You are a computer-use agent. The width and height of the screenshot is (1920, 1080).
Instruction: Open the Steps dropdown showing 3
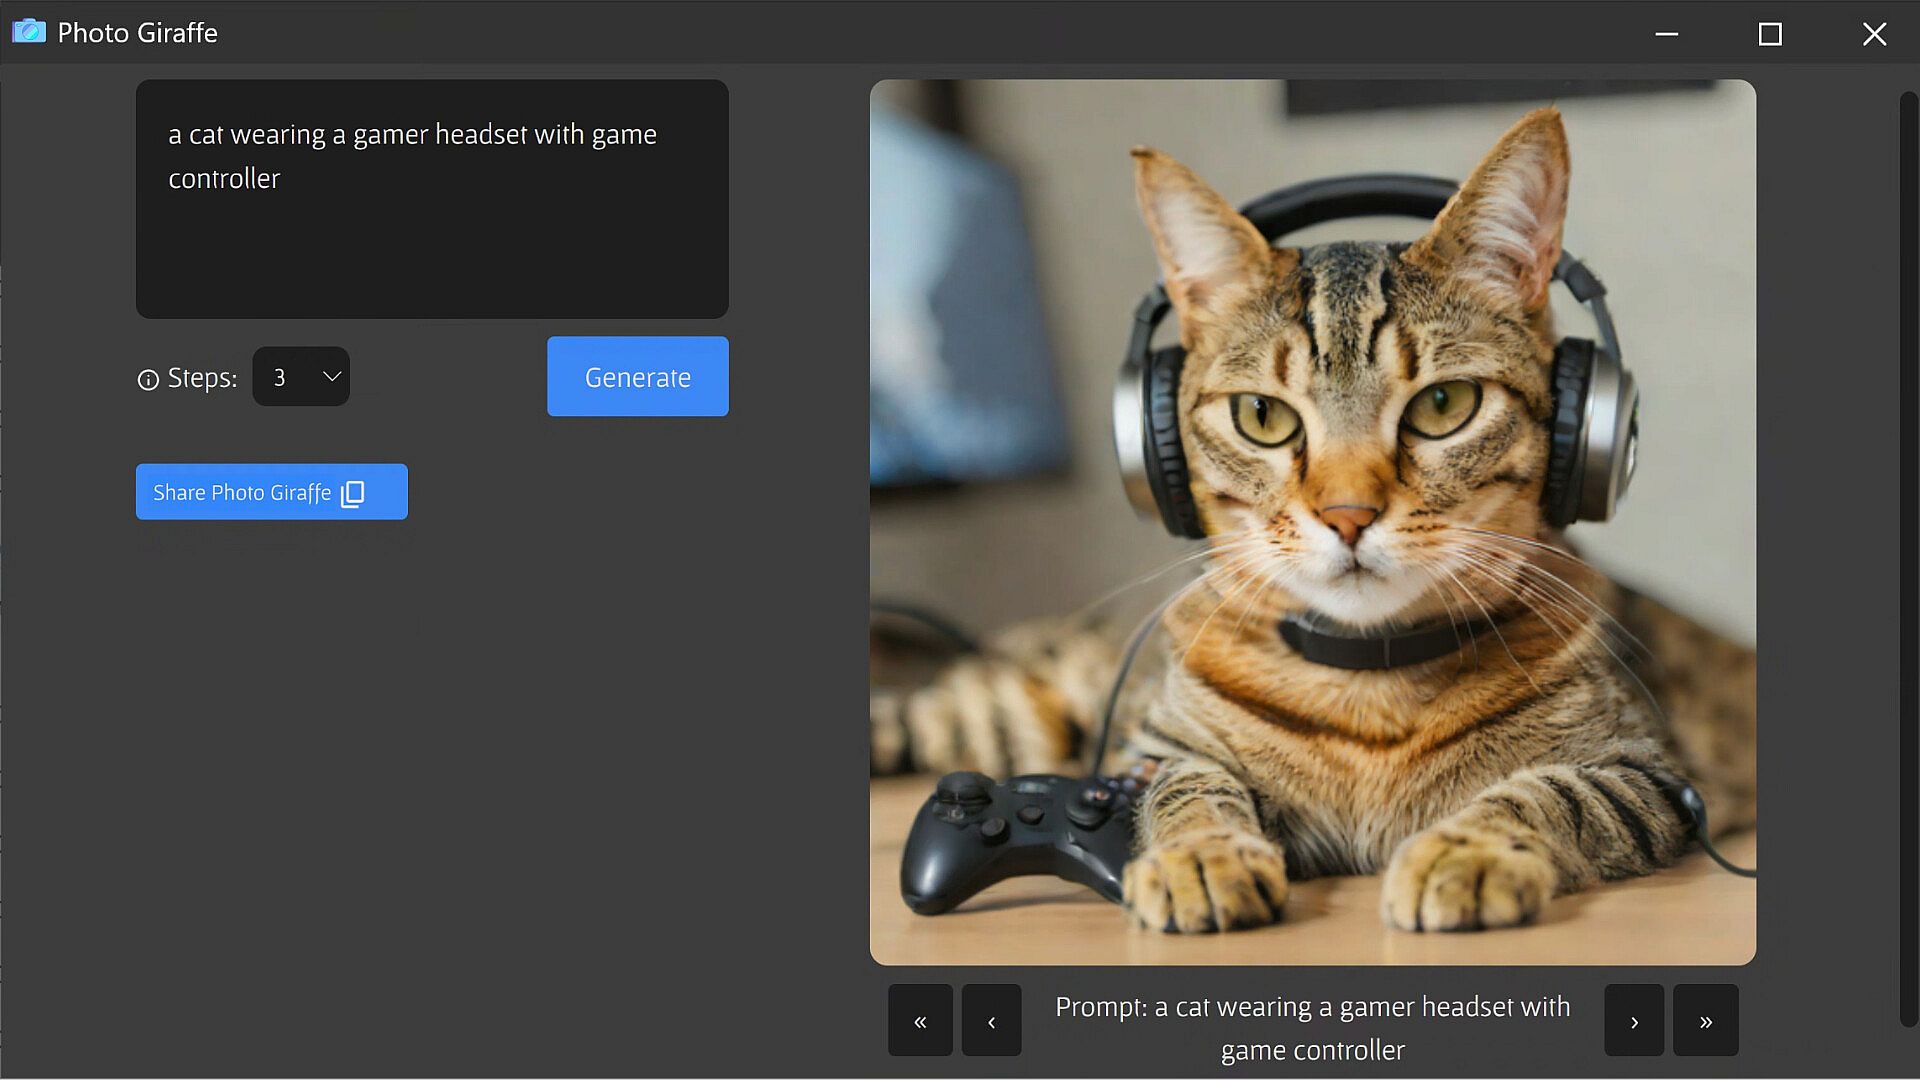(288, 377)
